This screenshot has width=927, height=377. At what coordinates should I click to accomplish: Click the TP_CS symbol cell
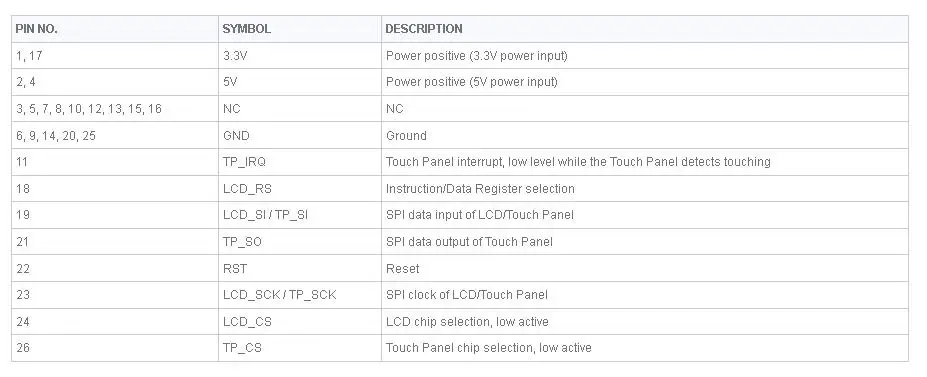[x=300, y=348]
